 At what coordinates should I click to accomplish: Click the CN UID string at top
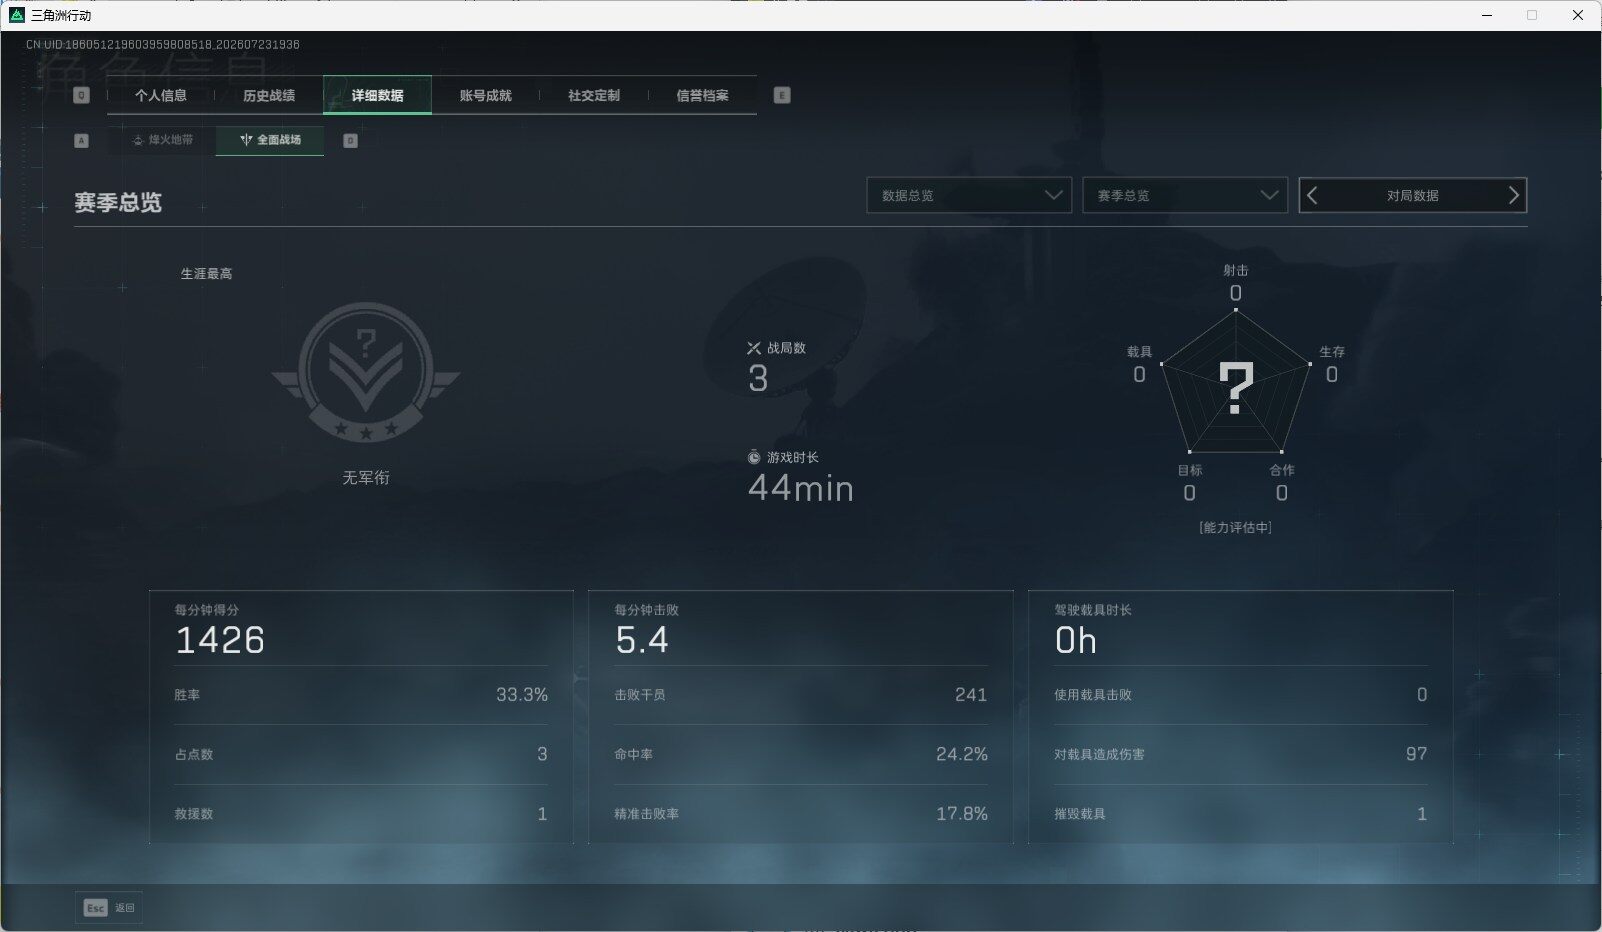[163, 44]
